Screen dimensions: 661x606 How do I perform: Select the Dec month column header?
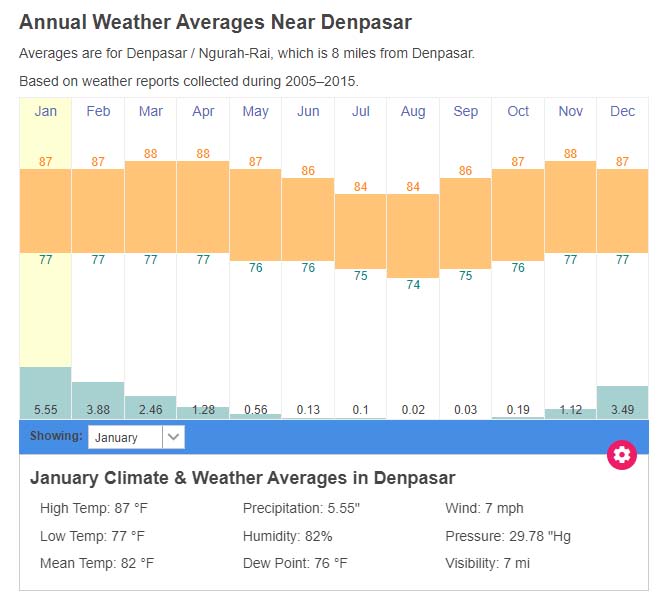click(622, 111)
